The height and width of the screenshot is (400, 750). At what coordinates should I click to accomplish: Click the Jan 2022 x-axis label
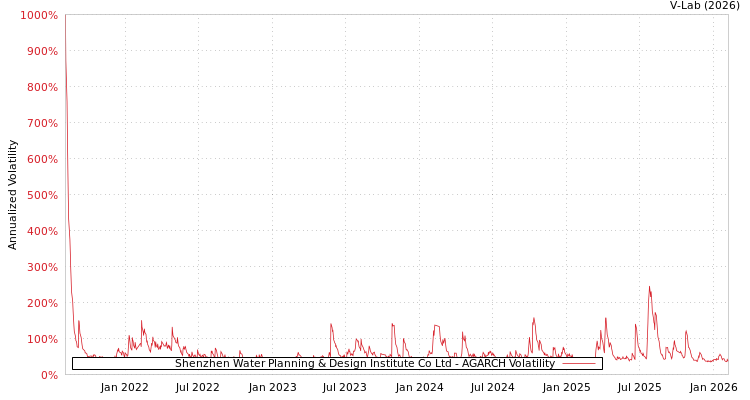pos(124,387)
